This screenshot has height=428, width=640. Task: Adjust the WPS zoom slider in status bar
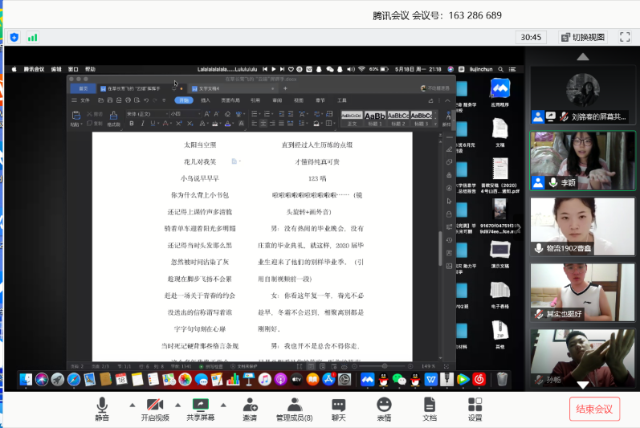384,366
